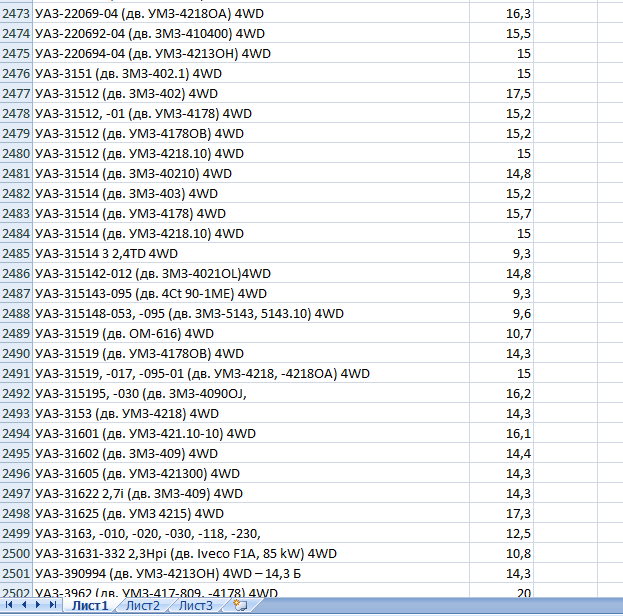Go to first sheet navigation arrow
Screen dimensions: 623x616
(x=11, y=606)
